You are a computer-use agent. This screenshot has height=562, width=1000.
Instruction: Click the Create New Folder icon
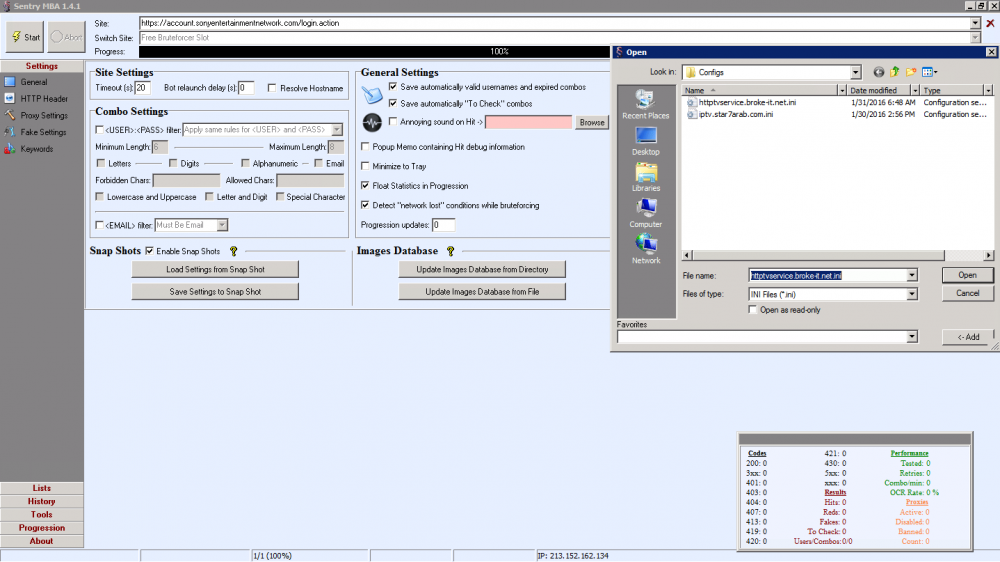[x=911, y=72]
